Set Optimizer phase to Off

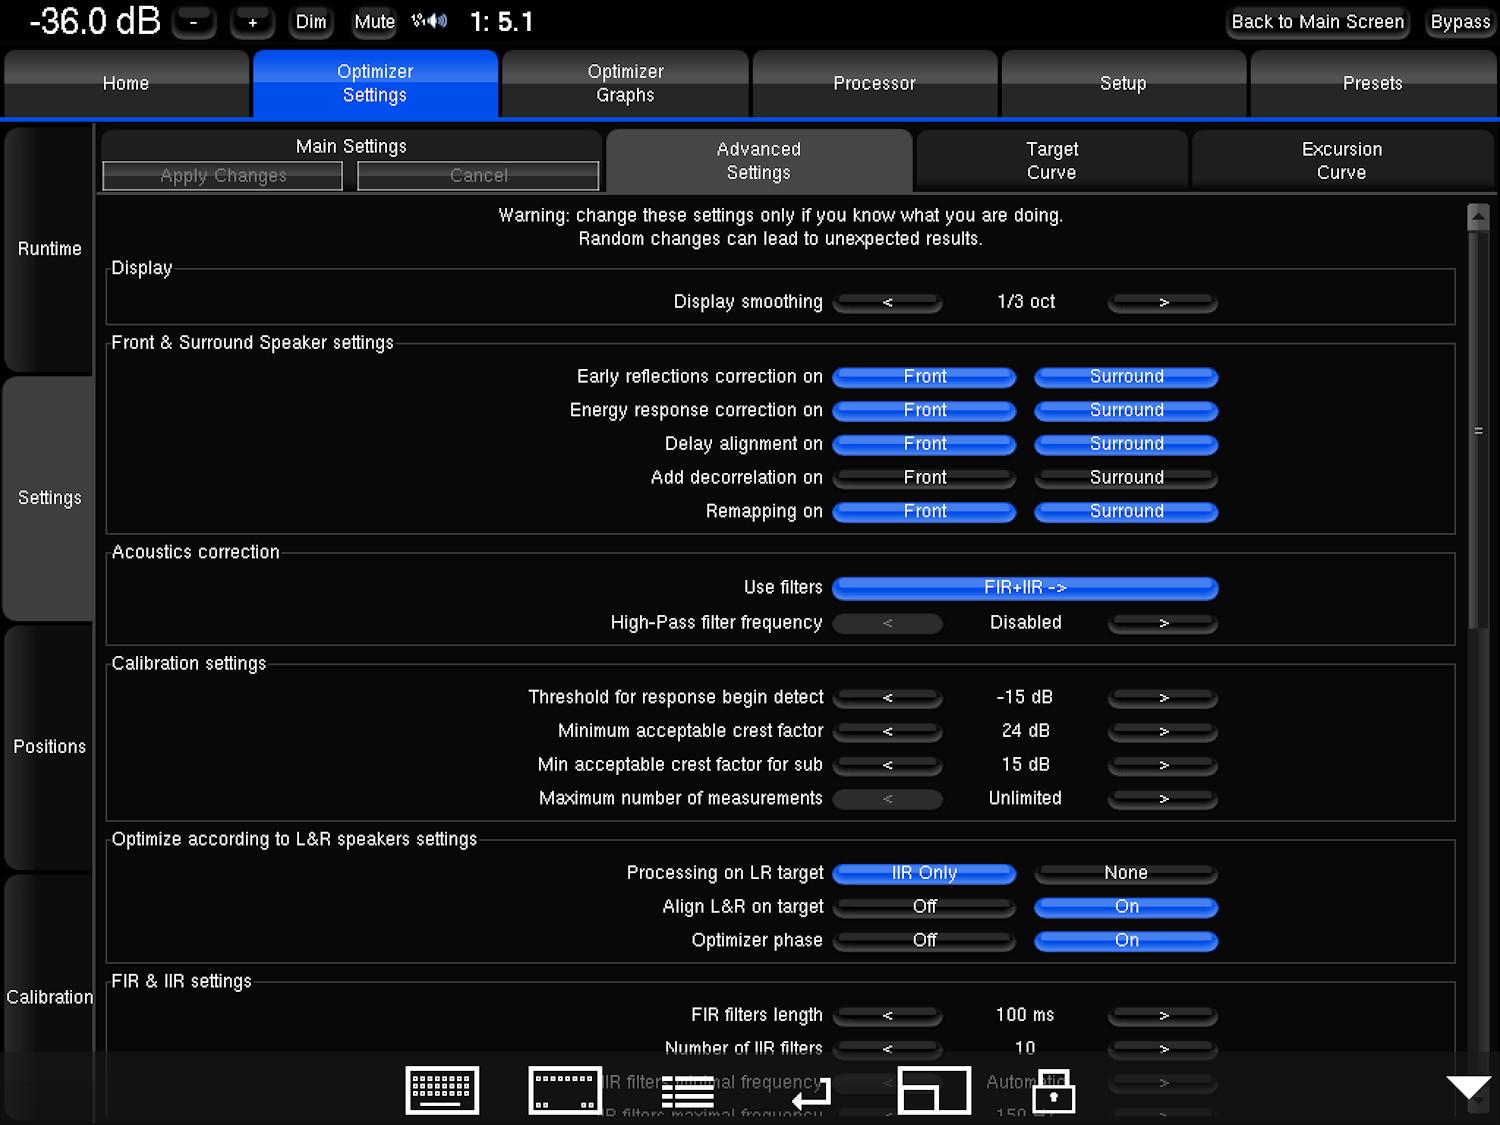924,941
